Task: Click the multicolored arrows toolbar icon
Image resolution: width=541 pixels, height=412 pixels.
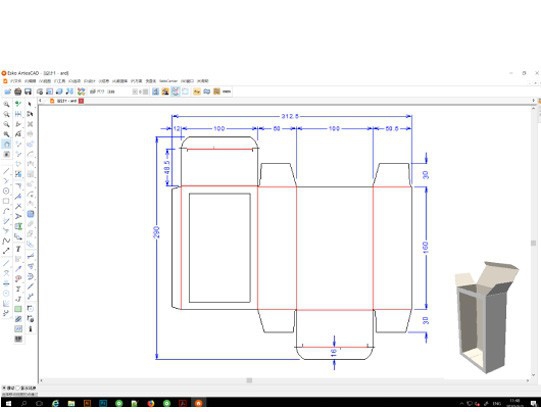Action: coord(81,91)
